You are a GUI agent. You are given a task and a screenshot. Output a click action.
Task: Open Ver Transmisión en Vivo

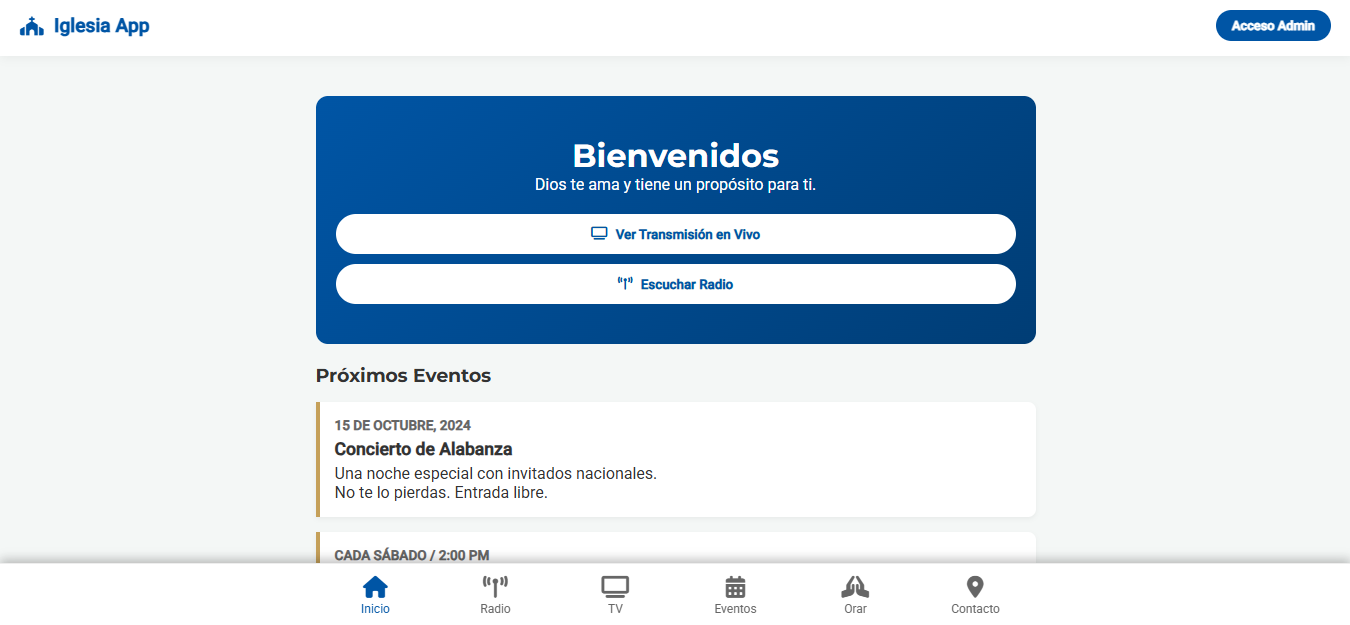(x=676, y=233)
